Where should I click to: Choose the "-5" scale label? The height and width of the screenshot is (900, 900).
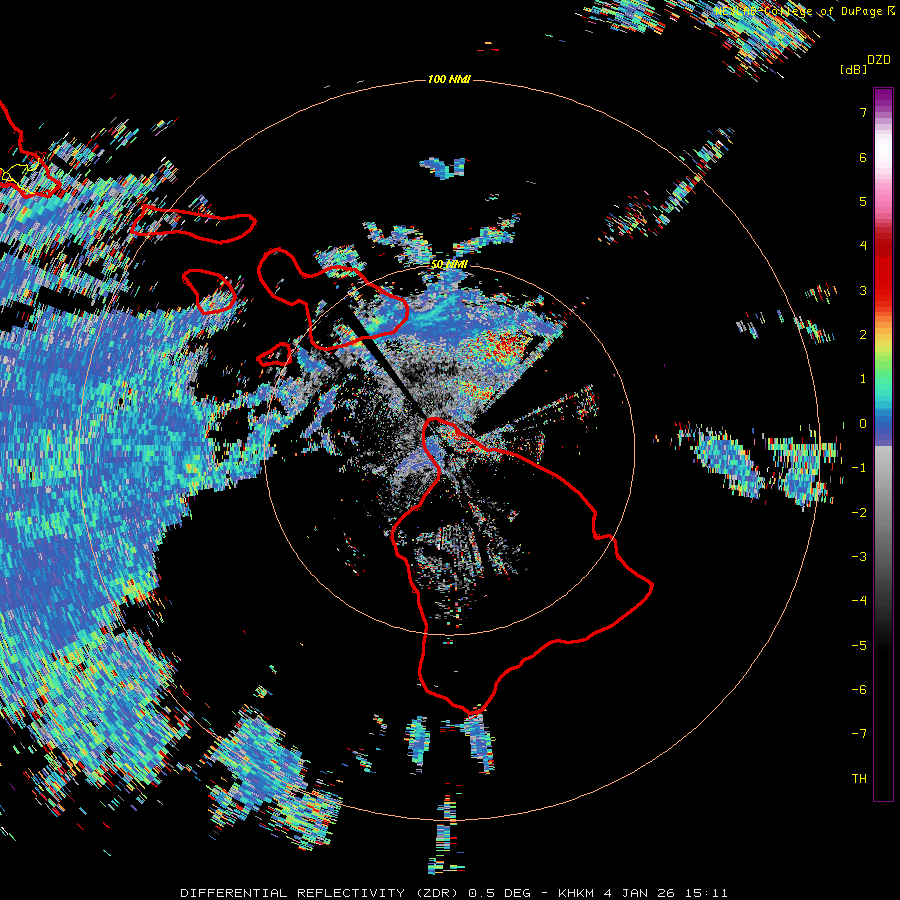tap(859, 646)
